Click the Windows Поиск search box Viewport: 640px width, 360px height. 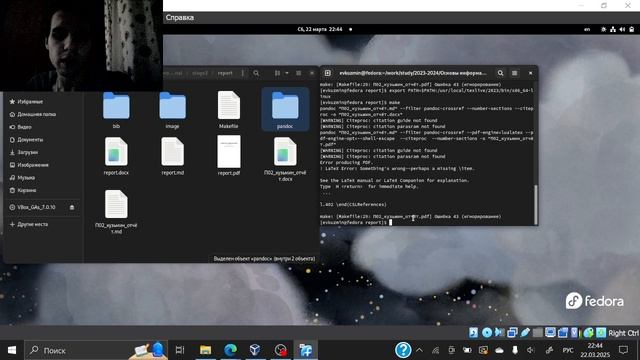96,350
